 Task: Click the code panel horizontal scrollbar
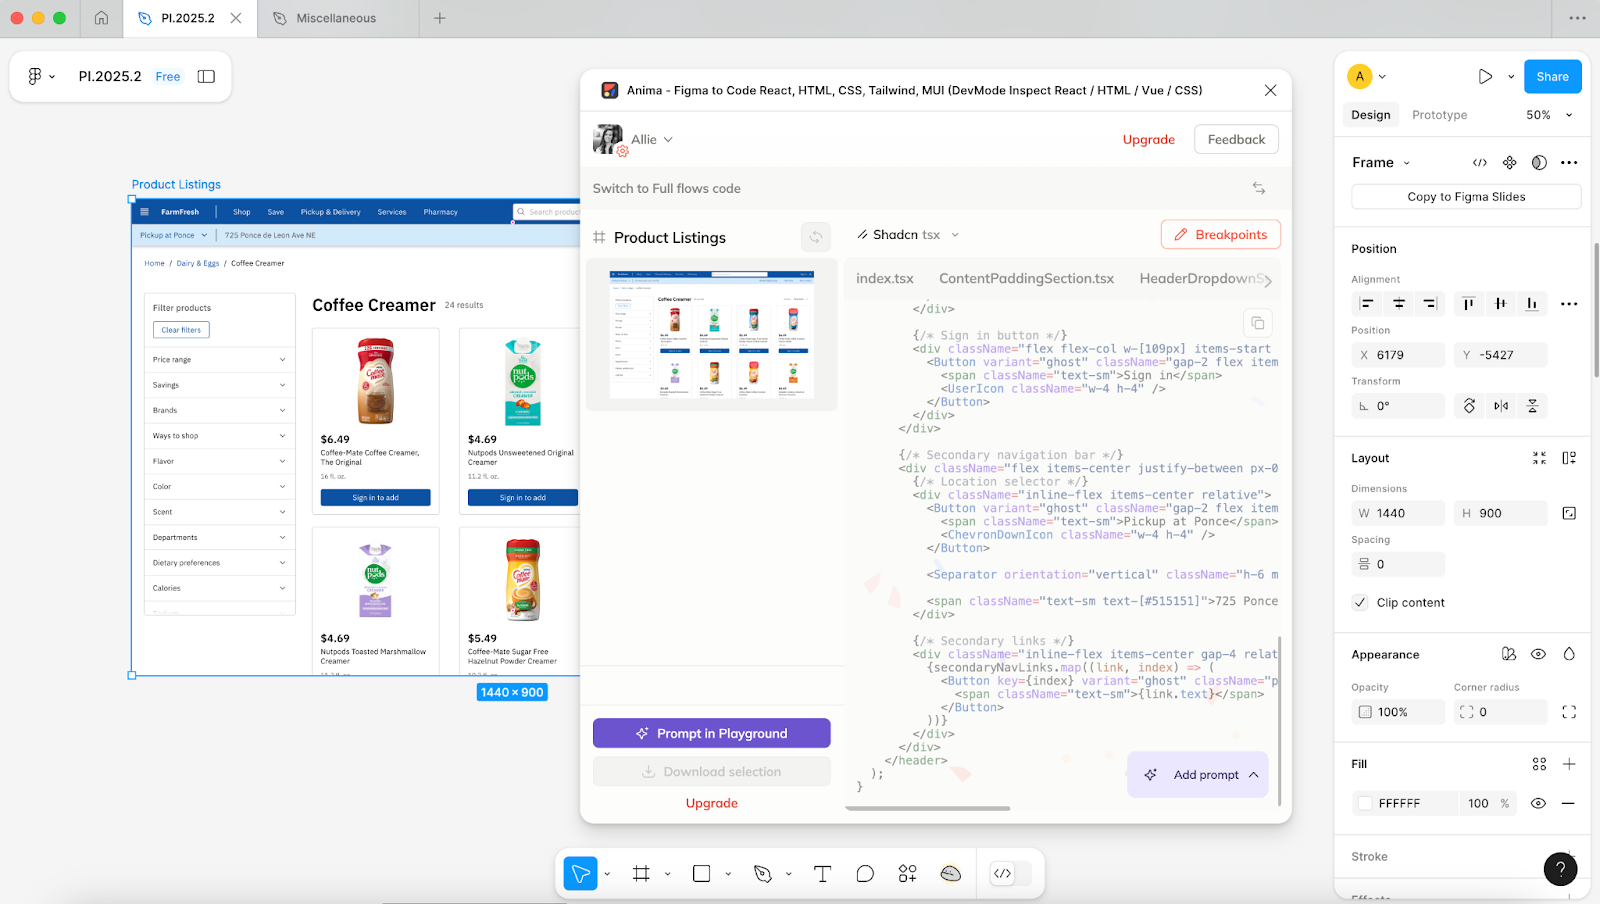coord(928,808)
